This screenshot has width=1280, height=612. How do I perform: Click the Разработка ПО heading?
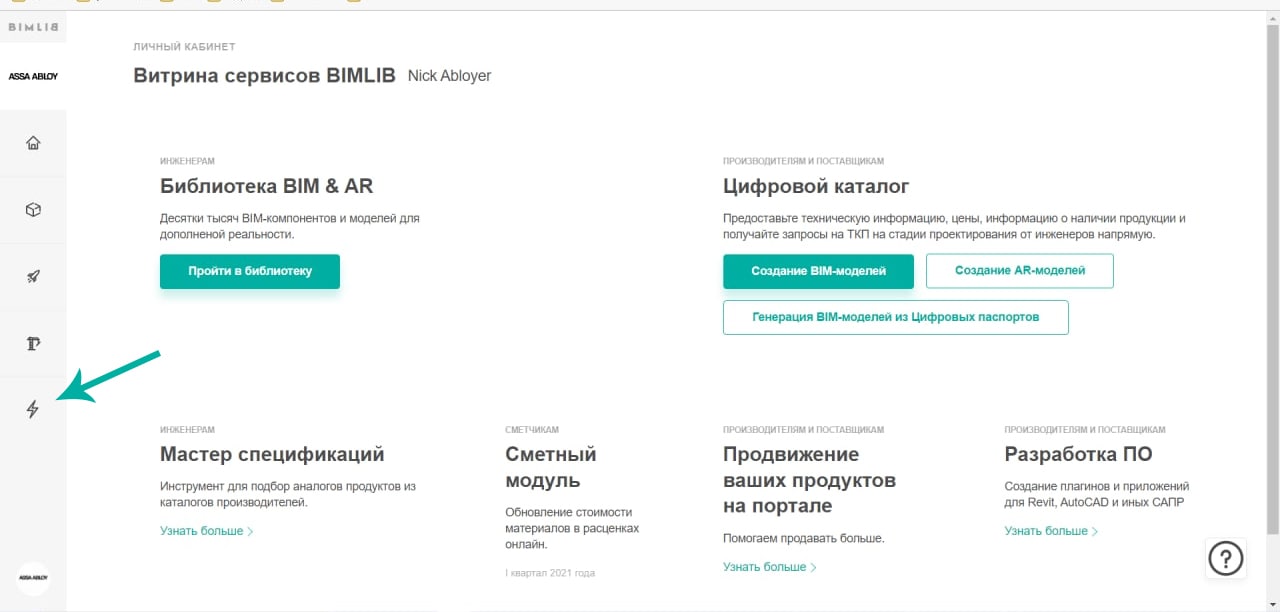point(1079,454)
